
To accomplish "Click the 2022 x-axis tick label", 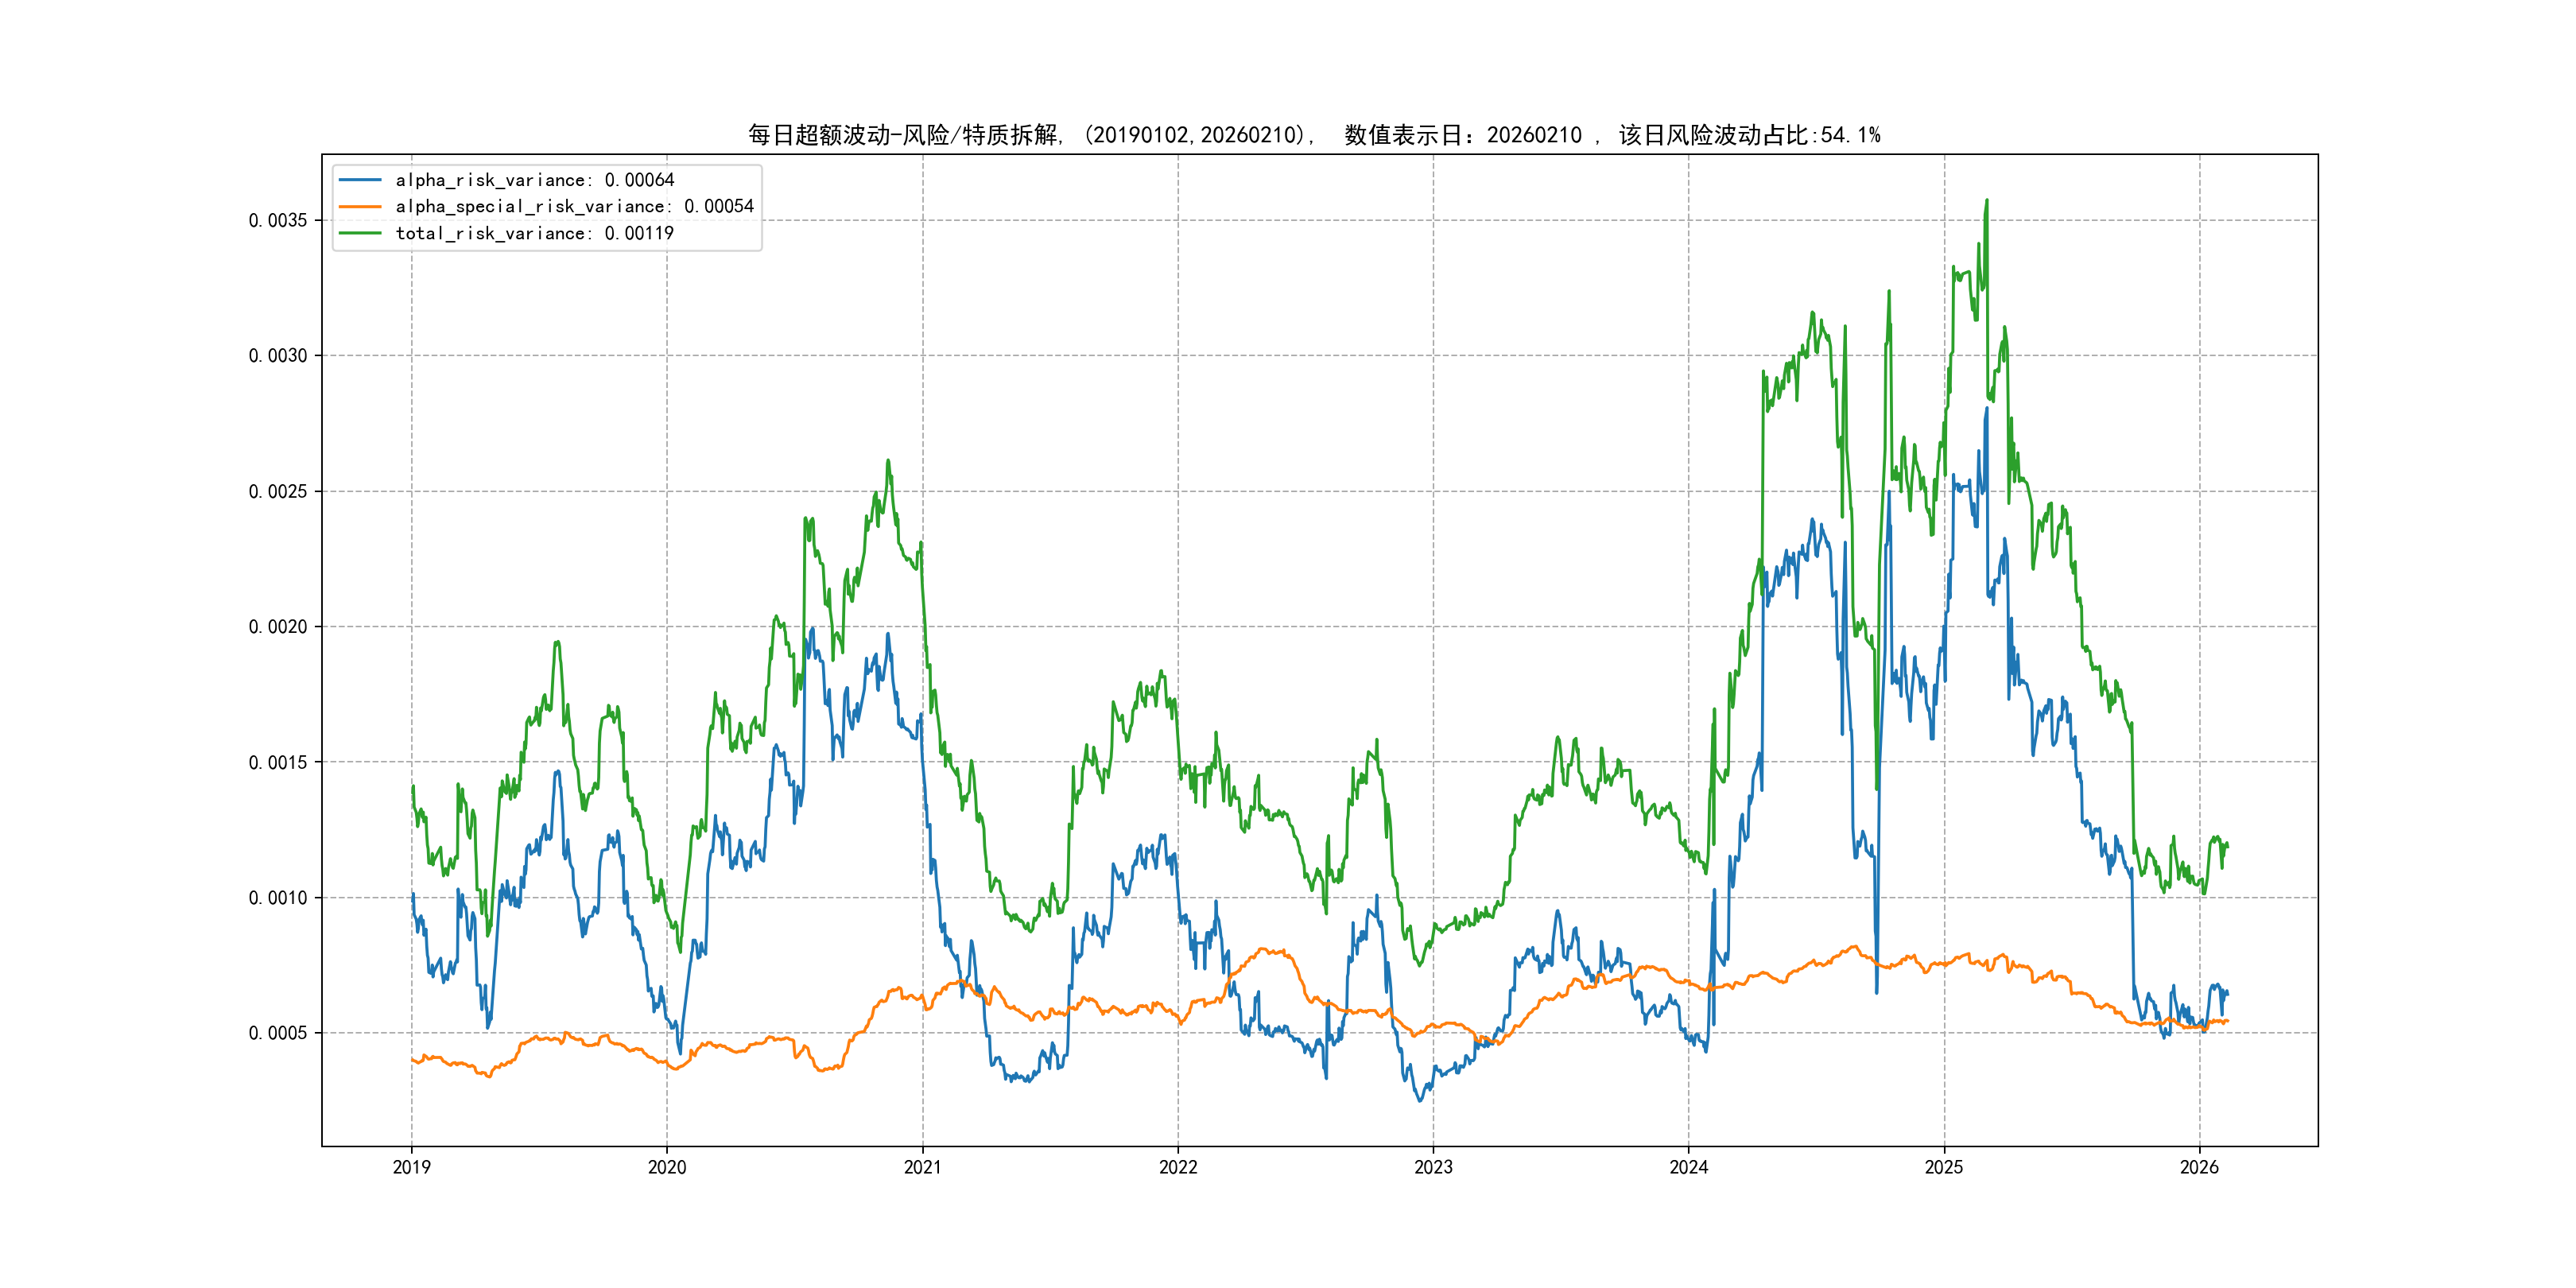I will click(x=1178, y=1167).
